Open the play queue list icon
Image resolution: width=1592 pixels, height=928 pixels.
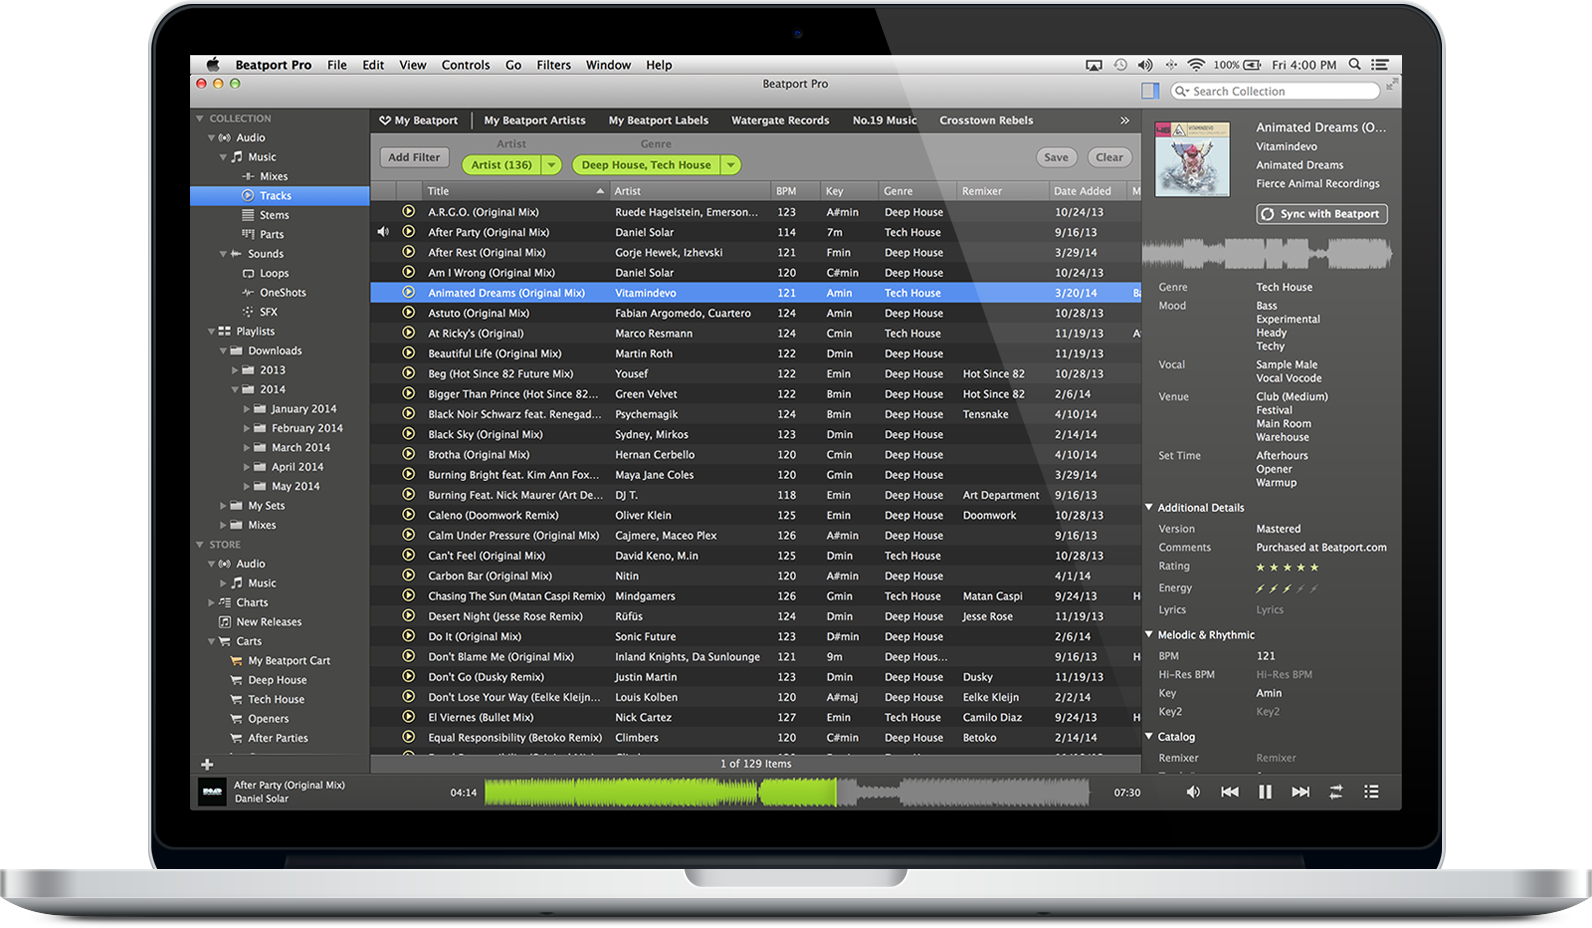1371,792
